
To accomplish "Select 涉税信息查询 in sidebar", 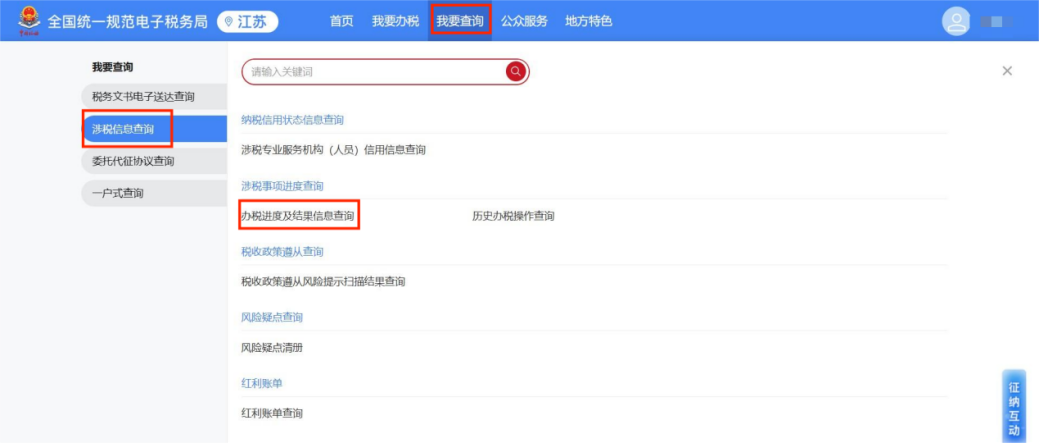I will [x=124, y=129].
